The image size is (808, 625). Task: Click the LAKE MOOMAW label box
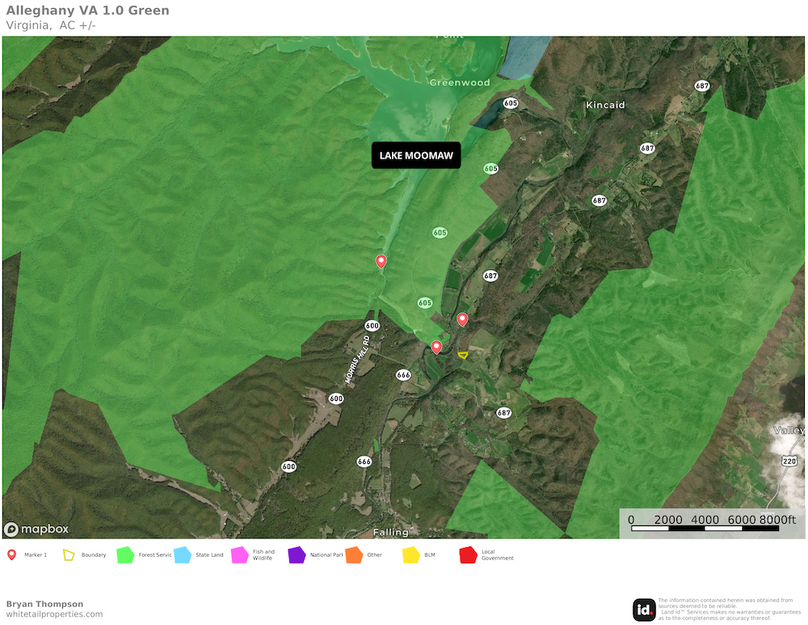pyautogui.click(x=414, y=155)
